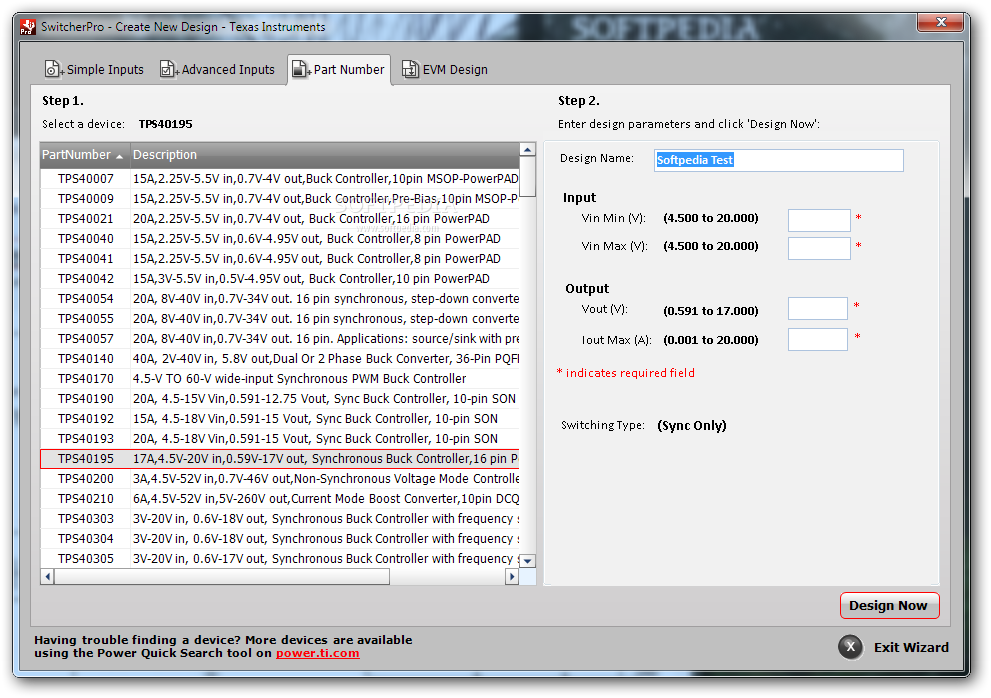This screenshot has width=991, height=698.
Task: Select device TPS40192 row
Action: click(279, 419)
